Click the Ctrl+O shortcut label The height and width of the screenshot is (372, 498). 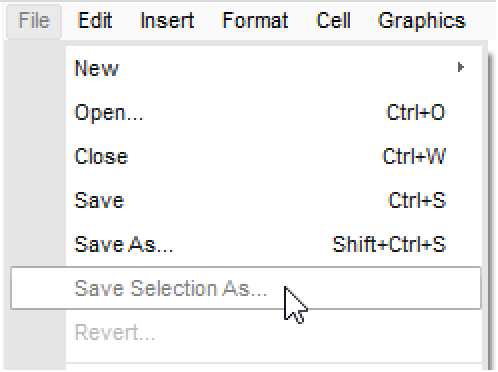tap(416, 112)
